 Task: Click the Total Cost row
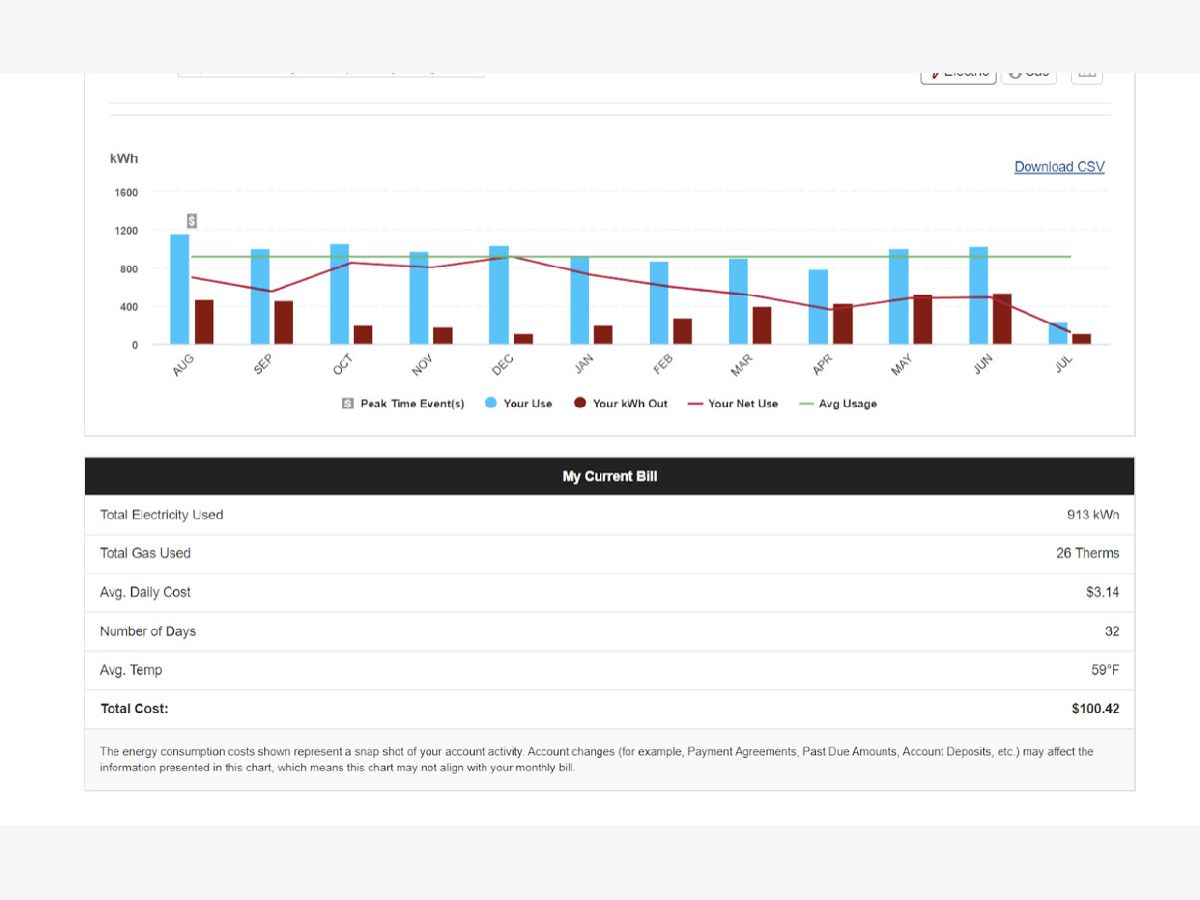pos(609,709)
